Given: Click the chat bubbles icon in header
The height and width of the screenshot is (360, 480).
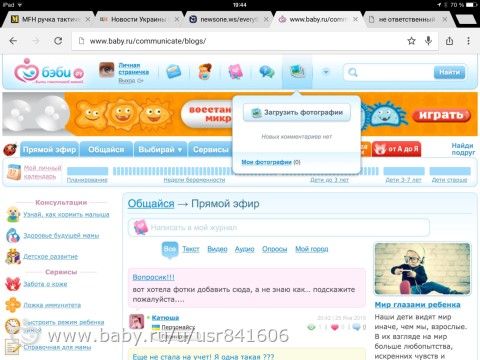Looking at the screenshot, I should (x=267, y=71).
